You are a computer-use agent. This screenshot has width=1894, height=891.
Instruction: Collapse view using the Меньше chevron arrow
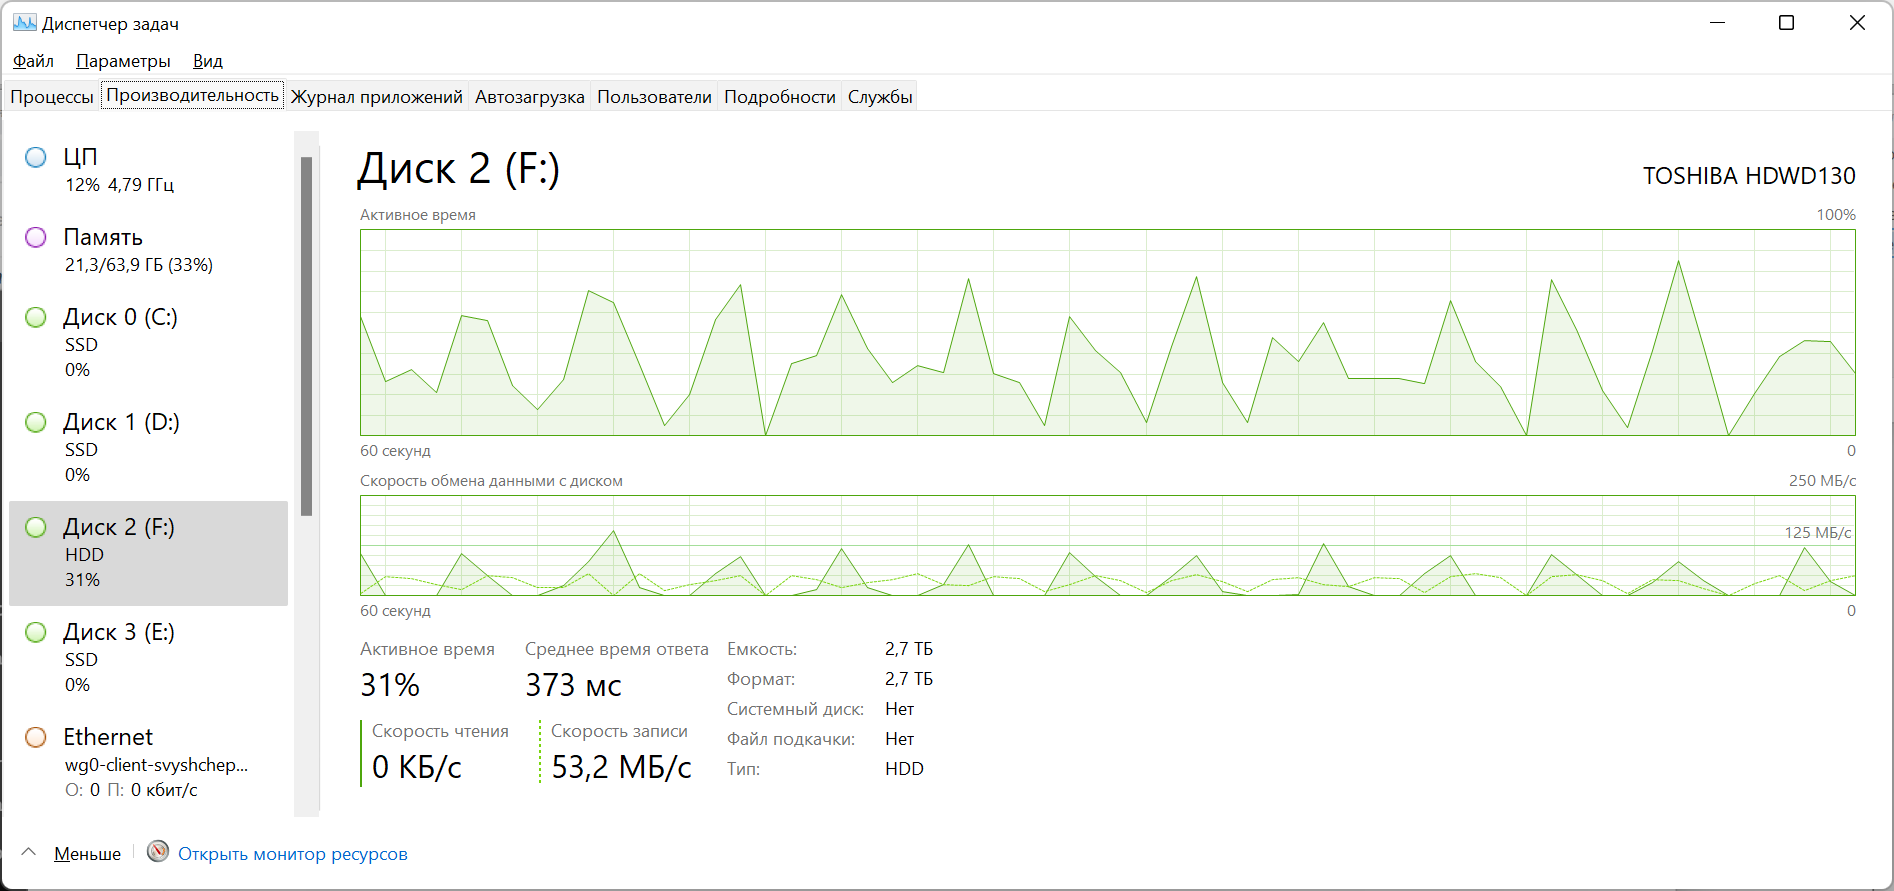[29, 852]
